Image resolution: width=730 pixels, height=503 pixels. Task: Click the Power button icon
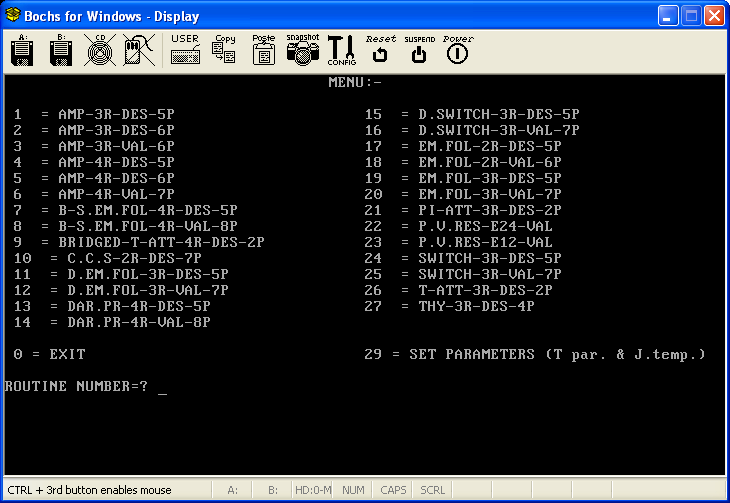click(458, 49)
